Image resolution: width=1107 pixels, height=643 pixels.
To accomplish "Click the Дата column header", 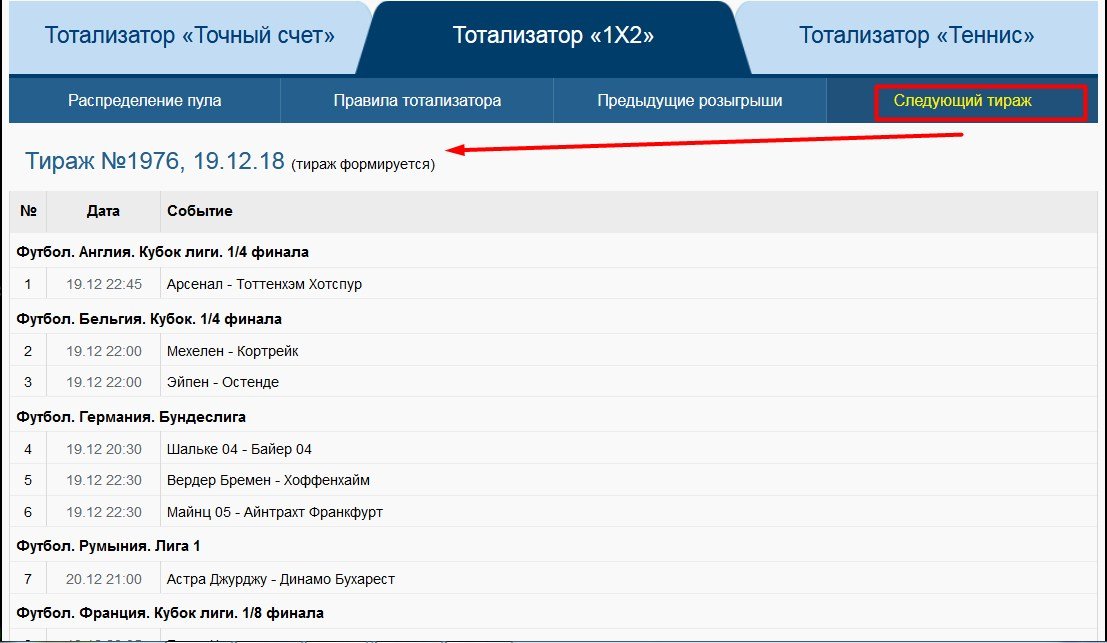I will pyautogui.click(x=103, y=211).
